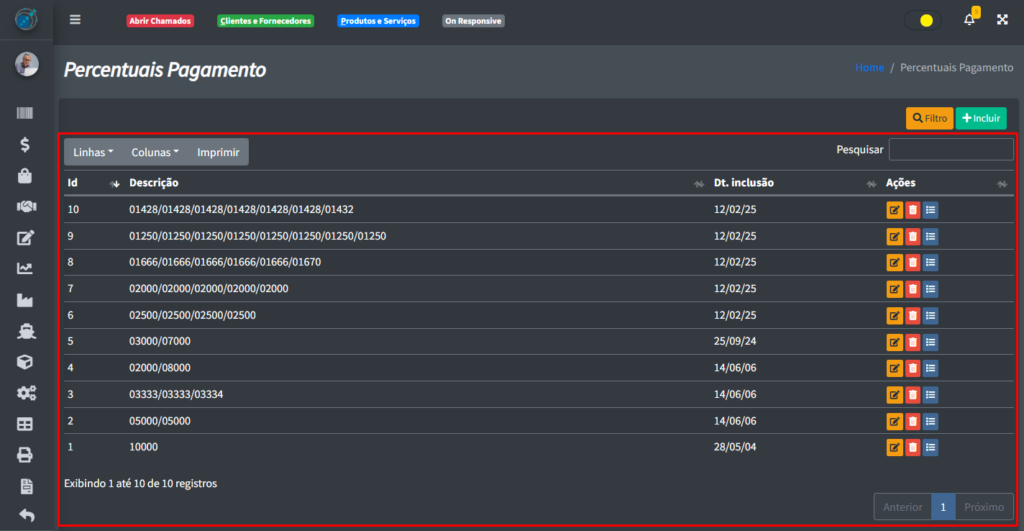Click the edit icon for row Id 10
The width and height of the screenshot is (1024, 531).
tap(894, 210)
